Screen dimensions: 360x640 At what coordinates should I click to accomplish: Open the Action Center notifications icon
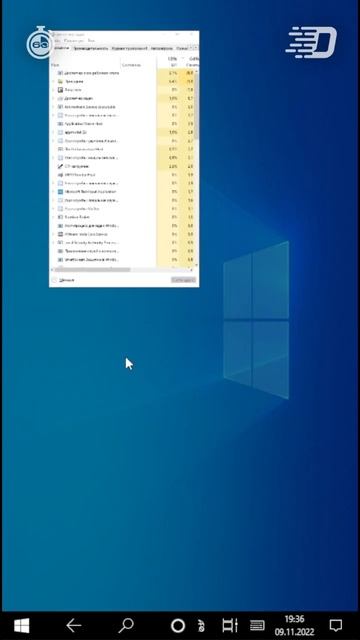click(336, 625)
